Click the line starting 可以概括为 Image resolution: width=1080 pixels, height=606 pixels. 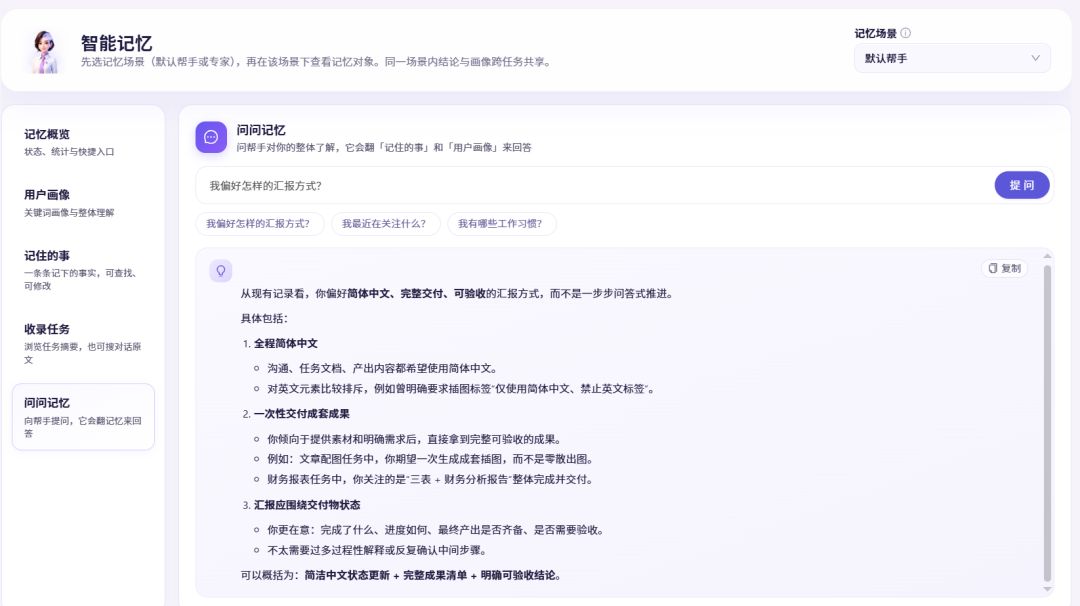coord(402,575)
